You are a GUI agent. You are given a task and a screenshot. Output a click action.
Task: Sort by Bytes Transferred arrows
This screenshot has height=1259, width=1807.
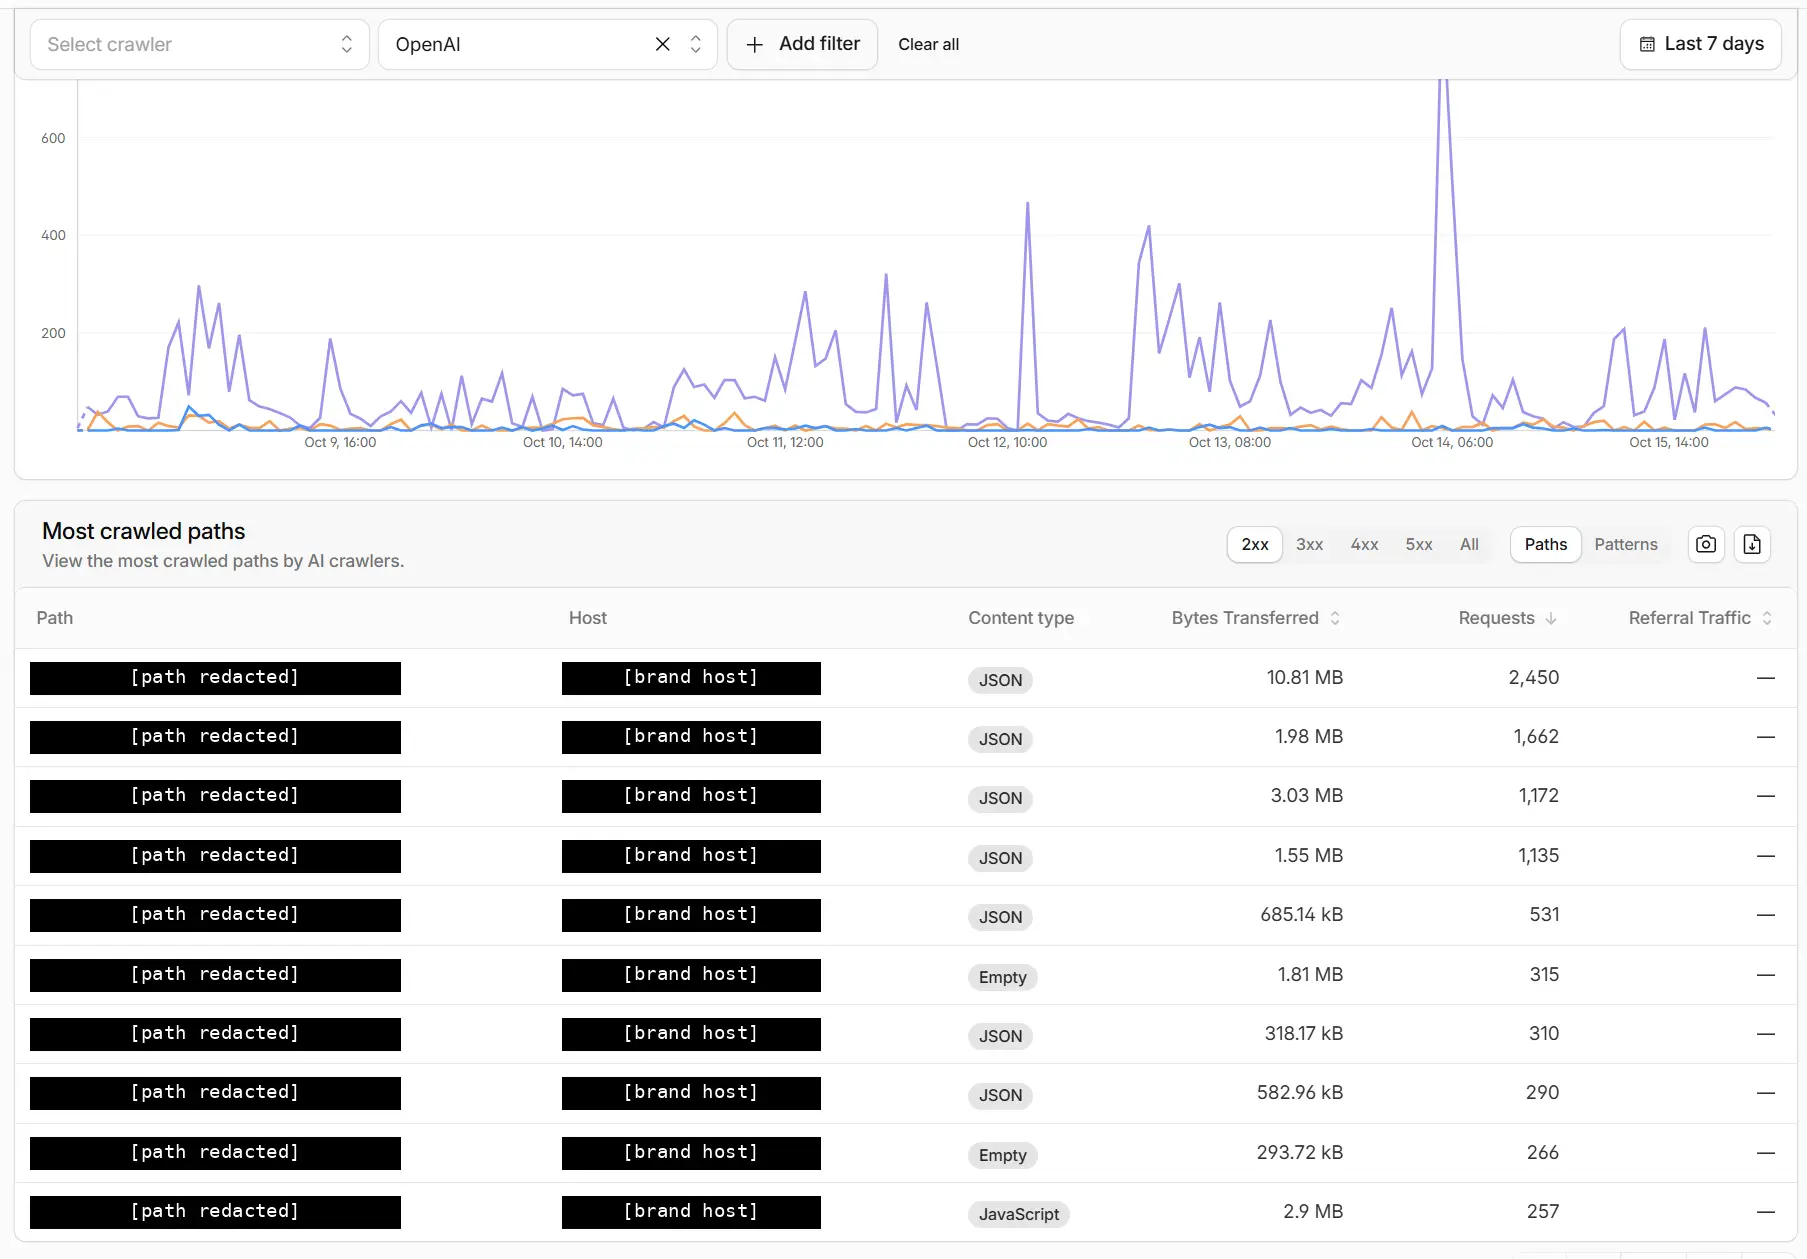pos(1335,618)
